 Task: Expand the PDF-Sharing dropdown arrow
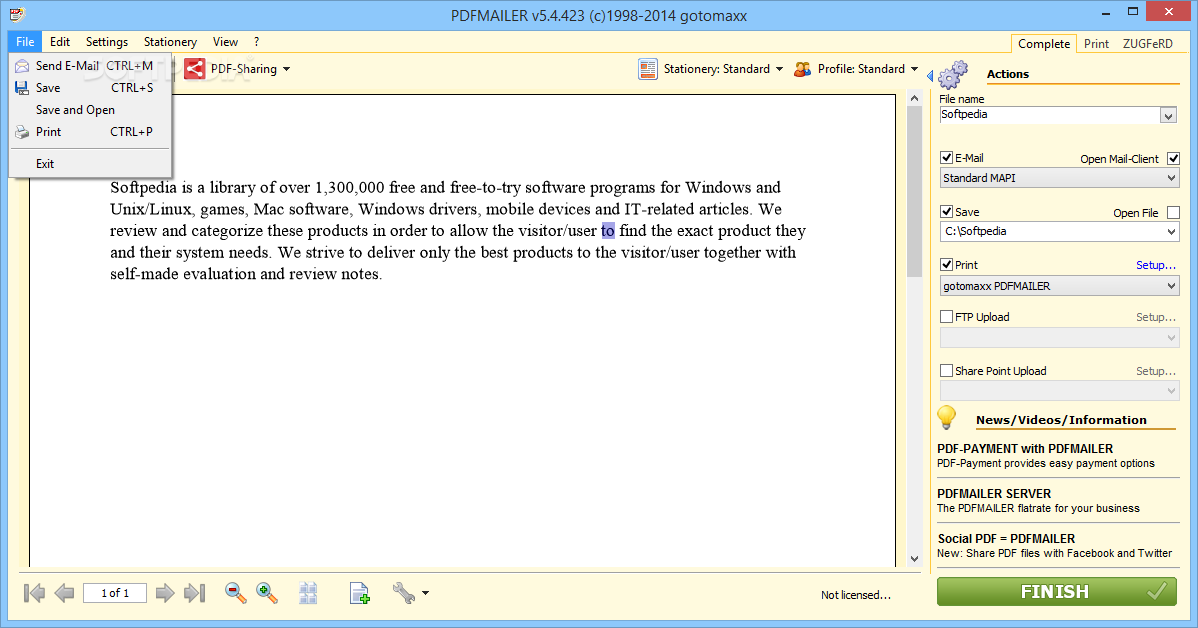point(287,69)
